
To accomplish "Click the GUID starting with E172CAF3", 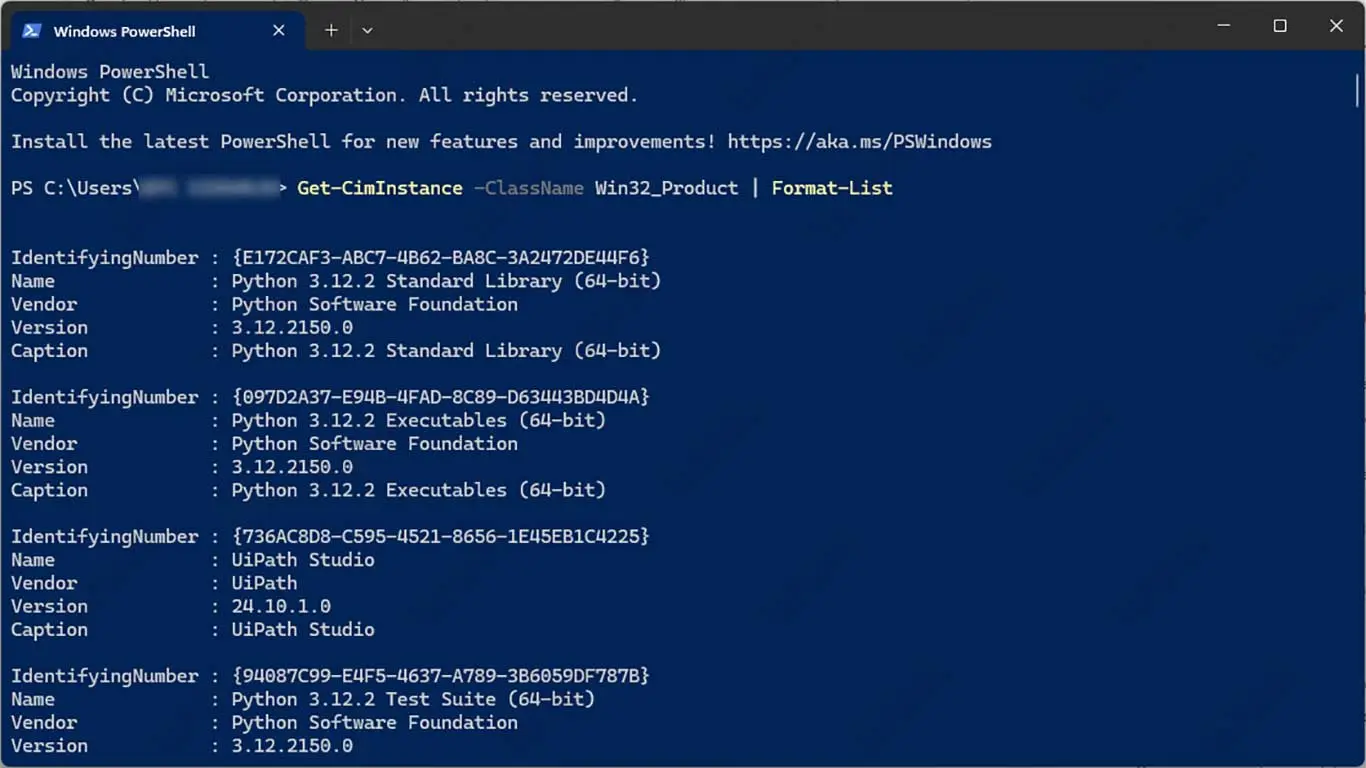I will click(x=440, y=258).
